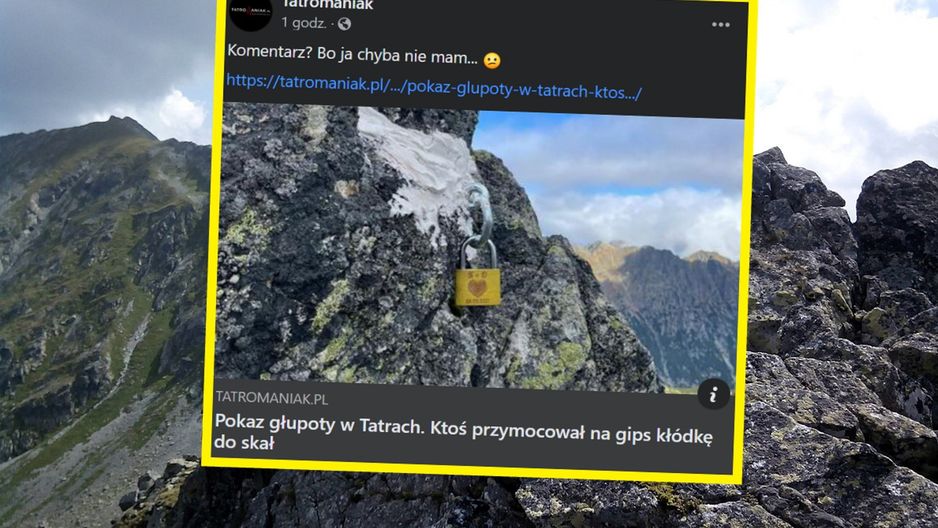This screenshot has height=528, width=938.
Task: Click the TATROMANIAK.PL source label
Action: tap(272, 398)
